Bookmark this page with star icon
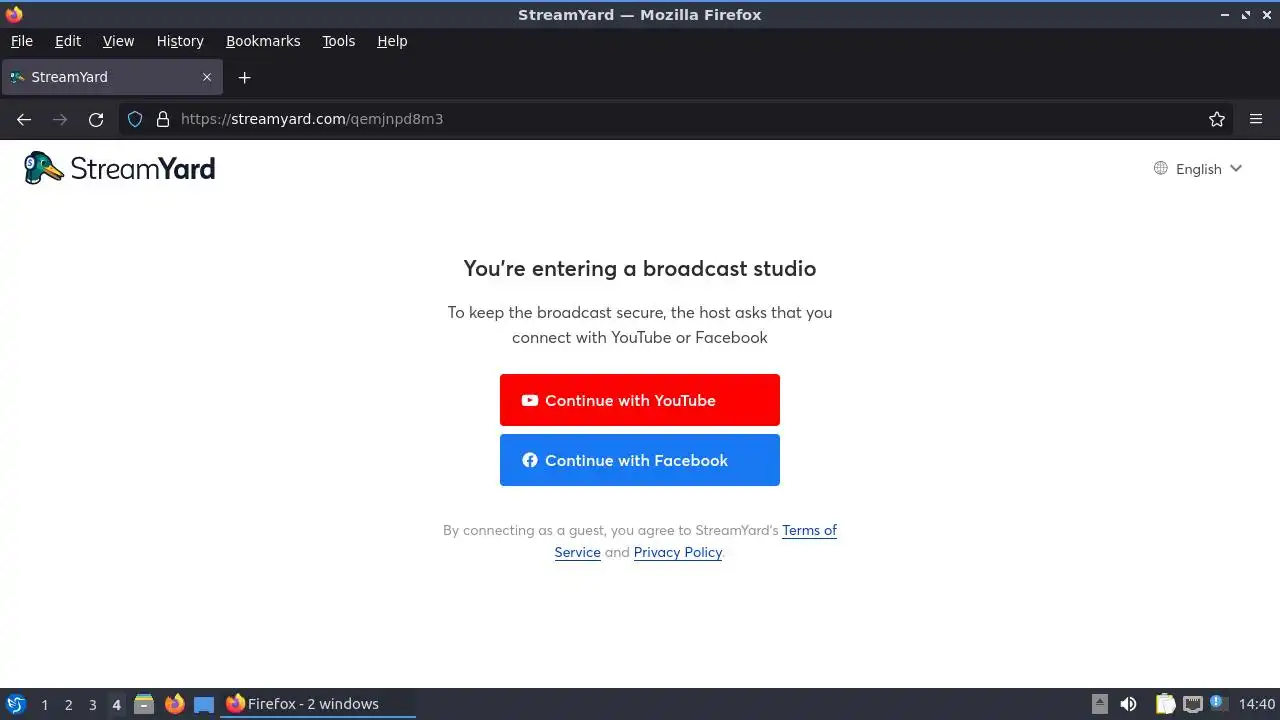 [x=1217, y=119]
